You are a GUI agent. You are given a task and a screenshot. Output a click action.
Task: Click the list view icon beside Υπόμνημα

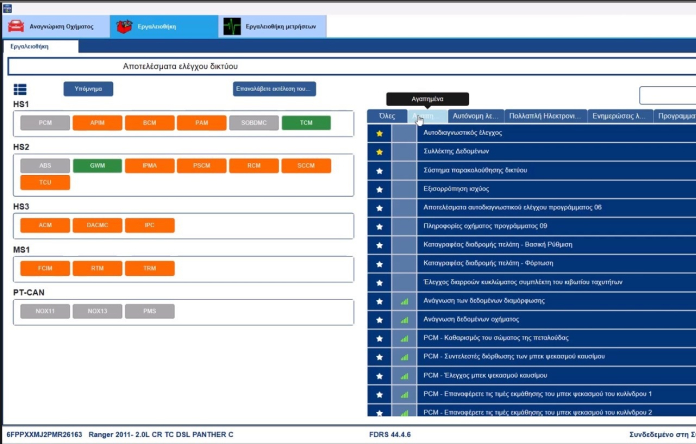(x=20, y=89)
